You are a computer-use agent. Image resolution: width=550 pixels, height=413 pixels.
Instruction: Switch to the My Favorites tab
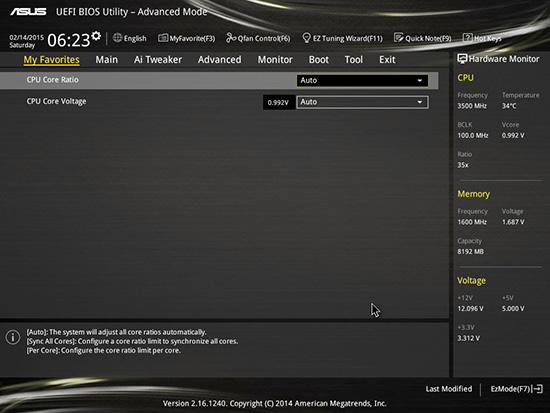(x=52, y=60)
